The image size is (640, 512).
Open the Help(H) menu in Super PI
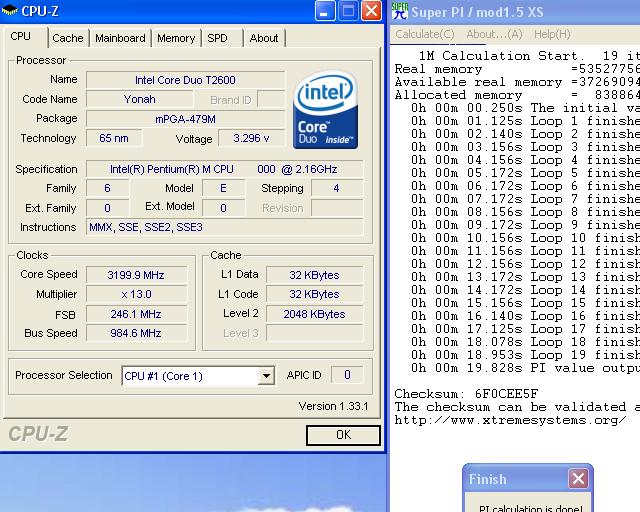[552, 34]
